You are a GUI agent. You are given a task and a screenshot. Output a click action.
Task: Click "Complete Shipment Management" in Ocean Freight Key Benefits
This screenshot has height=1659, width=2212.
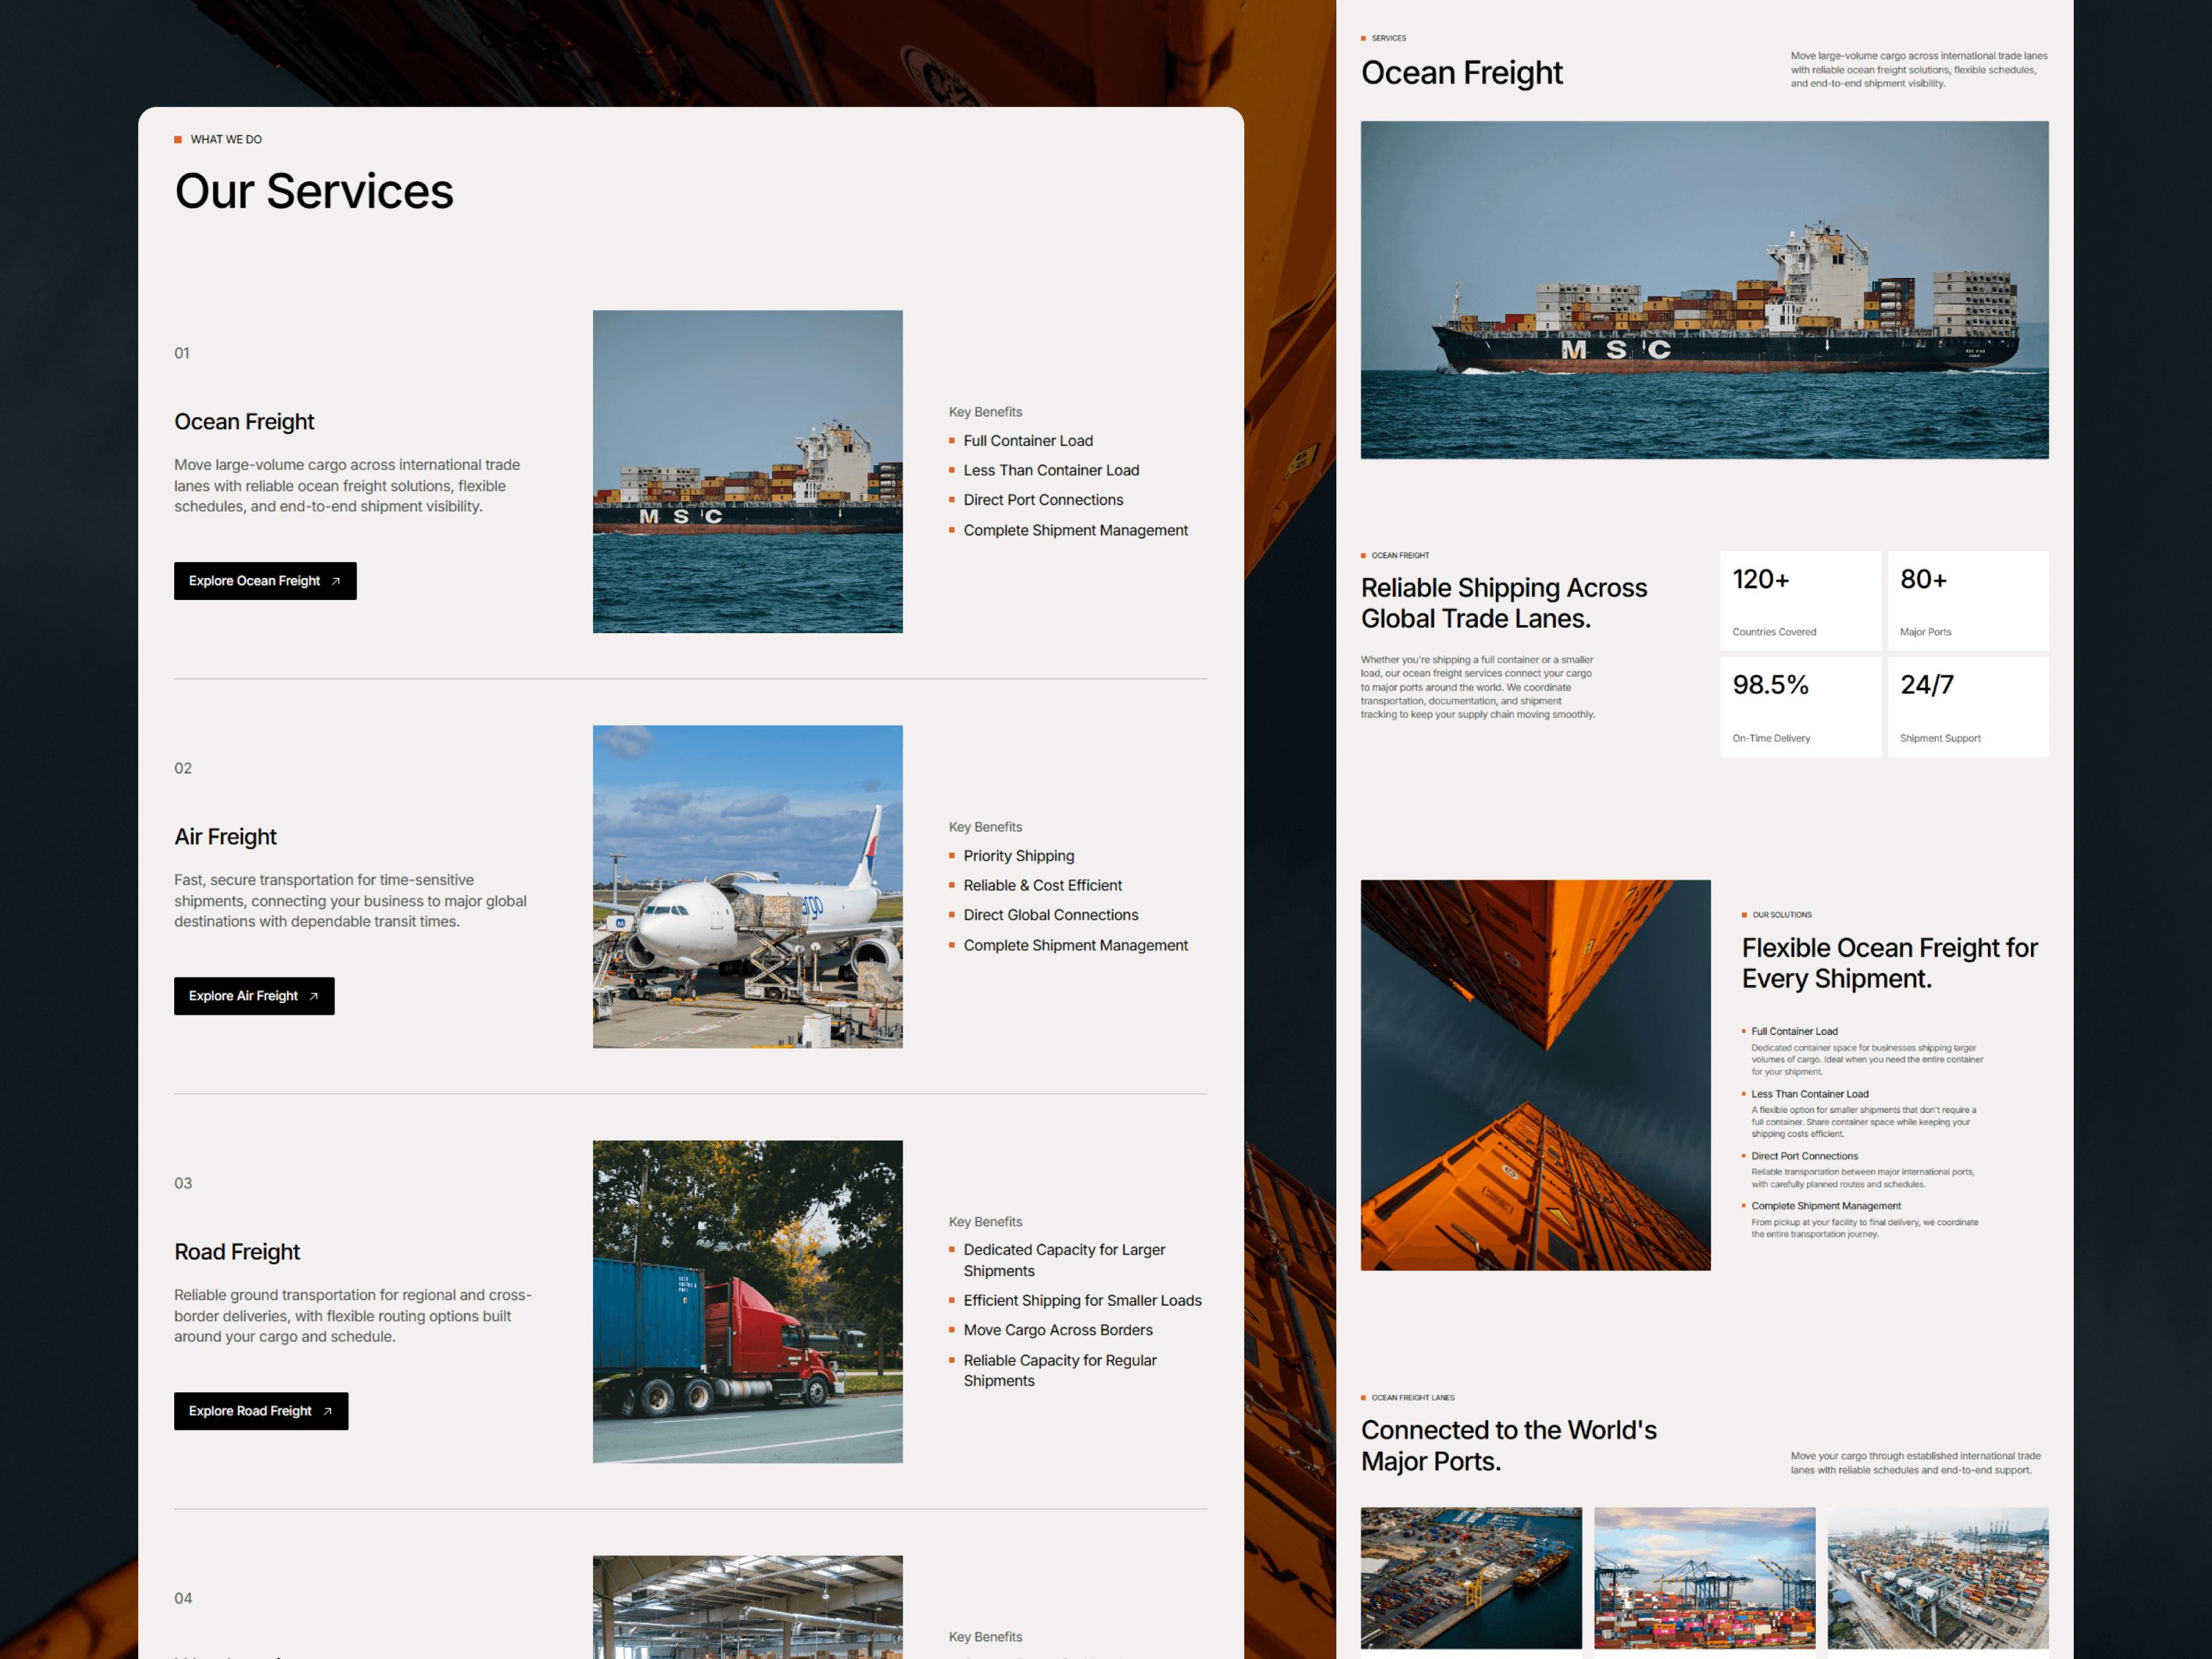pyautogui.click(x=1076, y=530)
